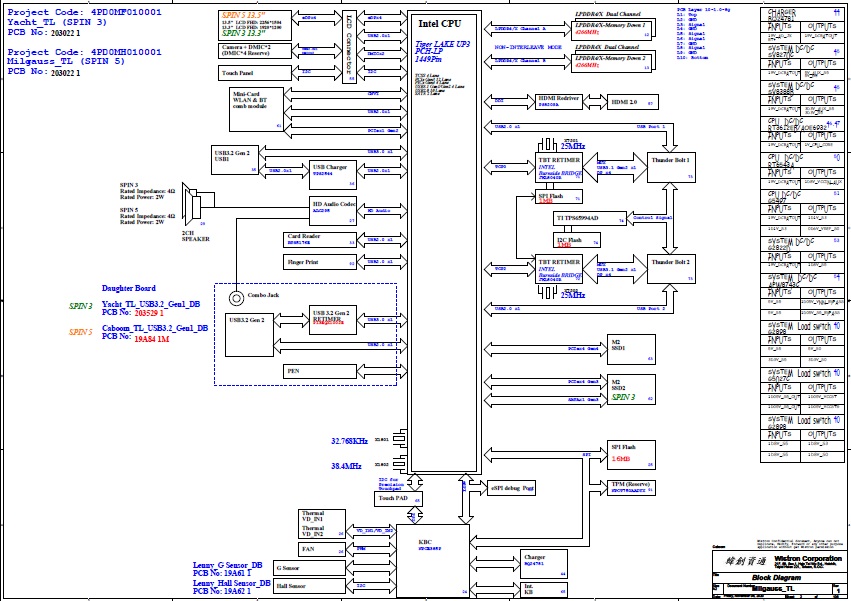Select the TPM (Reserve) block
This screenshot has height=601, width=851.
[x=631, y=488]
